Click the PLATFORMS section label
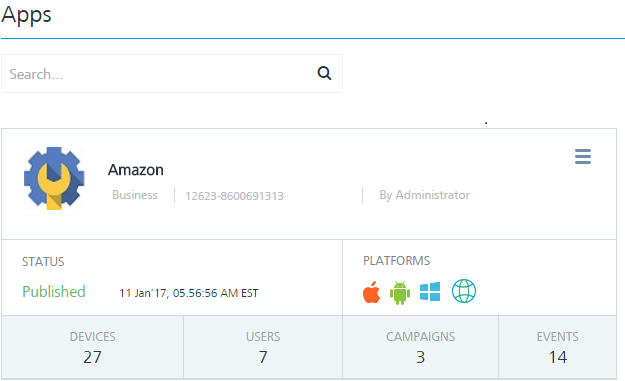625x381 pixels. point(397,261)
